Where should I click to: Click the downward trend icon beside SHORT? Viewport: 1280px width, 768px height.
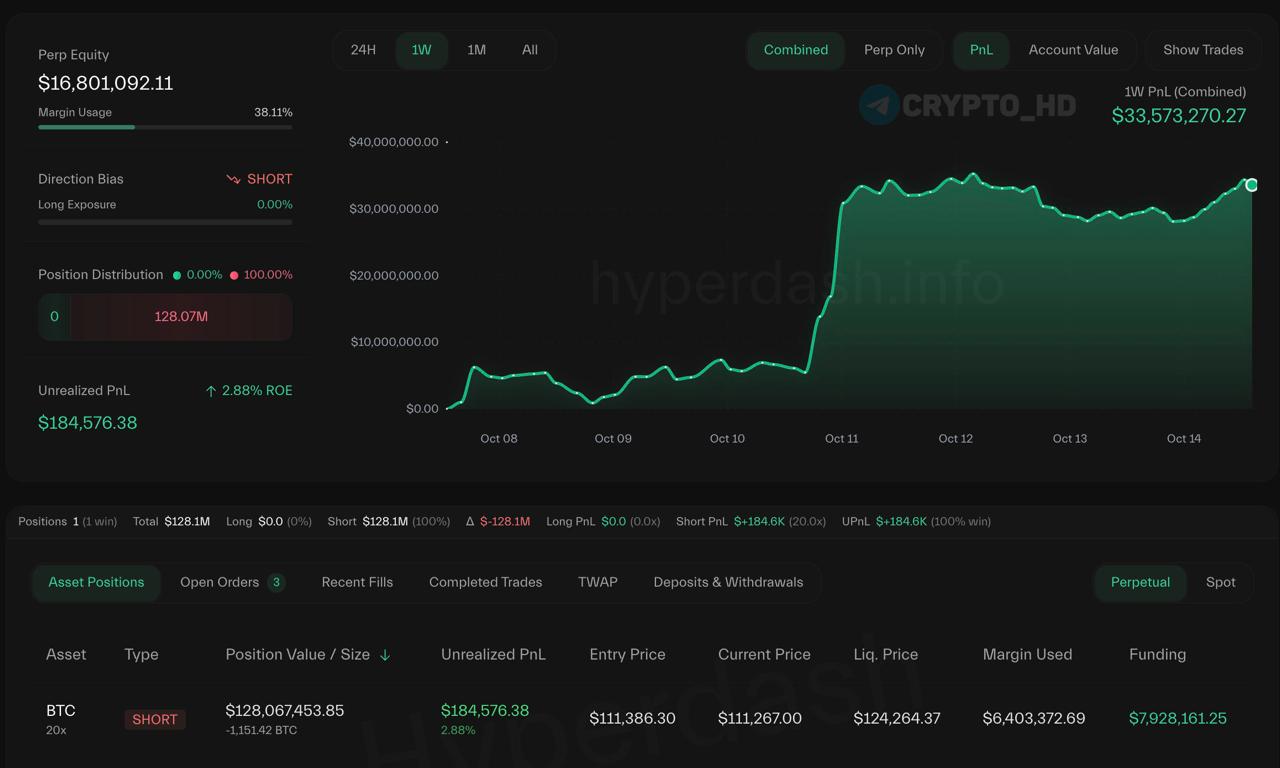coord(233,179)
